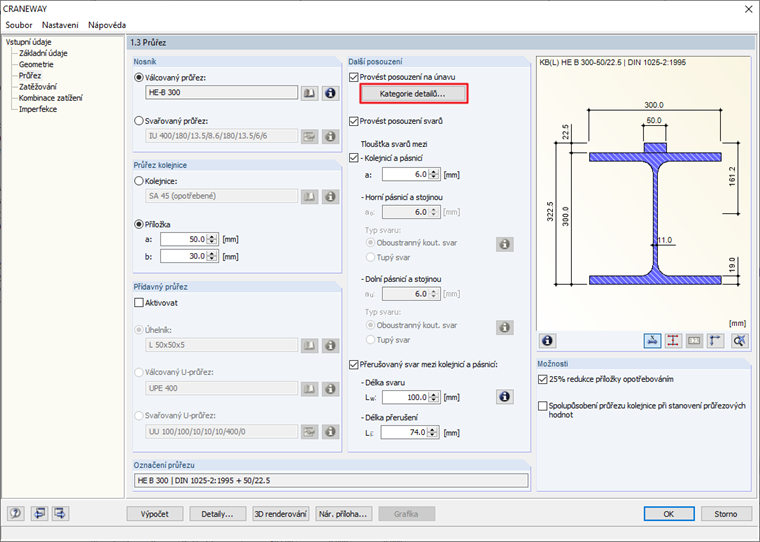Reset zoom in cross-section preview
This screenshot has height=542, width=760.
coord(740,341)
